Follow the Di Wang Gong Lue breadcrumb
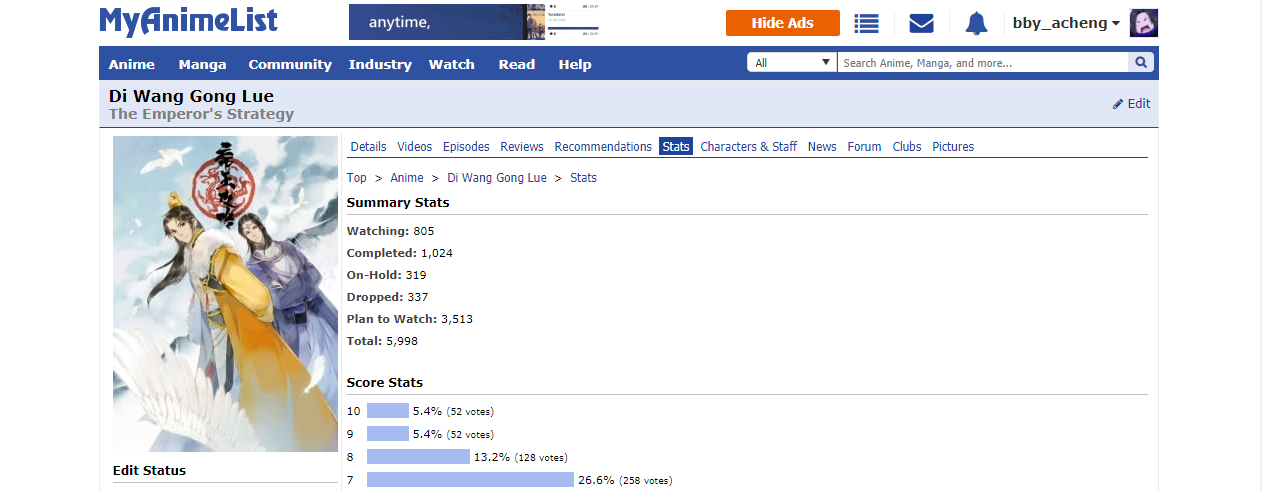This screenshot has height=491, width=1262. click(x=497, y=178)
